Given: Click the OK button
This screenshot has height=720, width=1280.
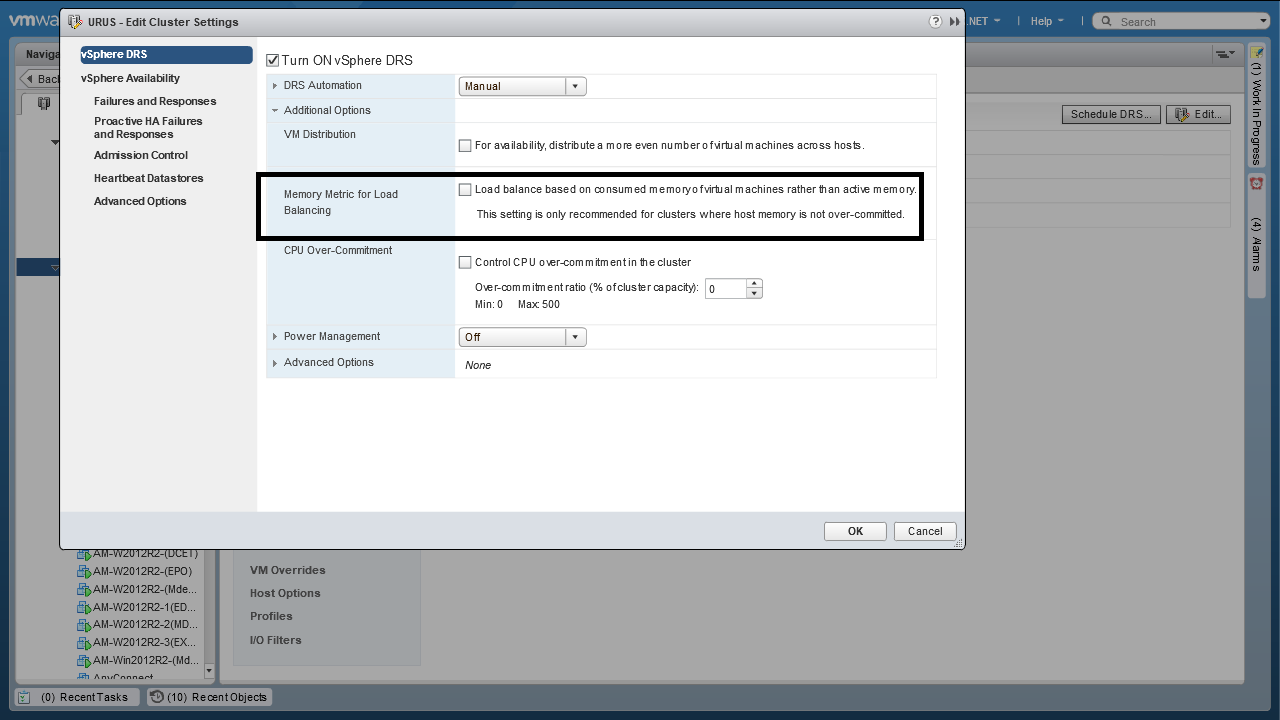Looking at the screenshot, I should [x=855, y=531].
